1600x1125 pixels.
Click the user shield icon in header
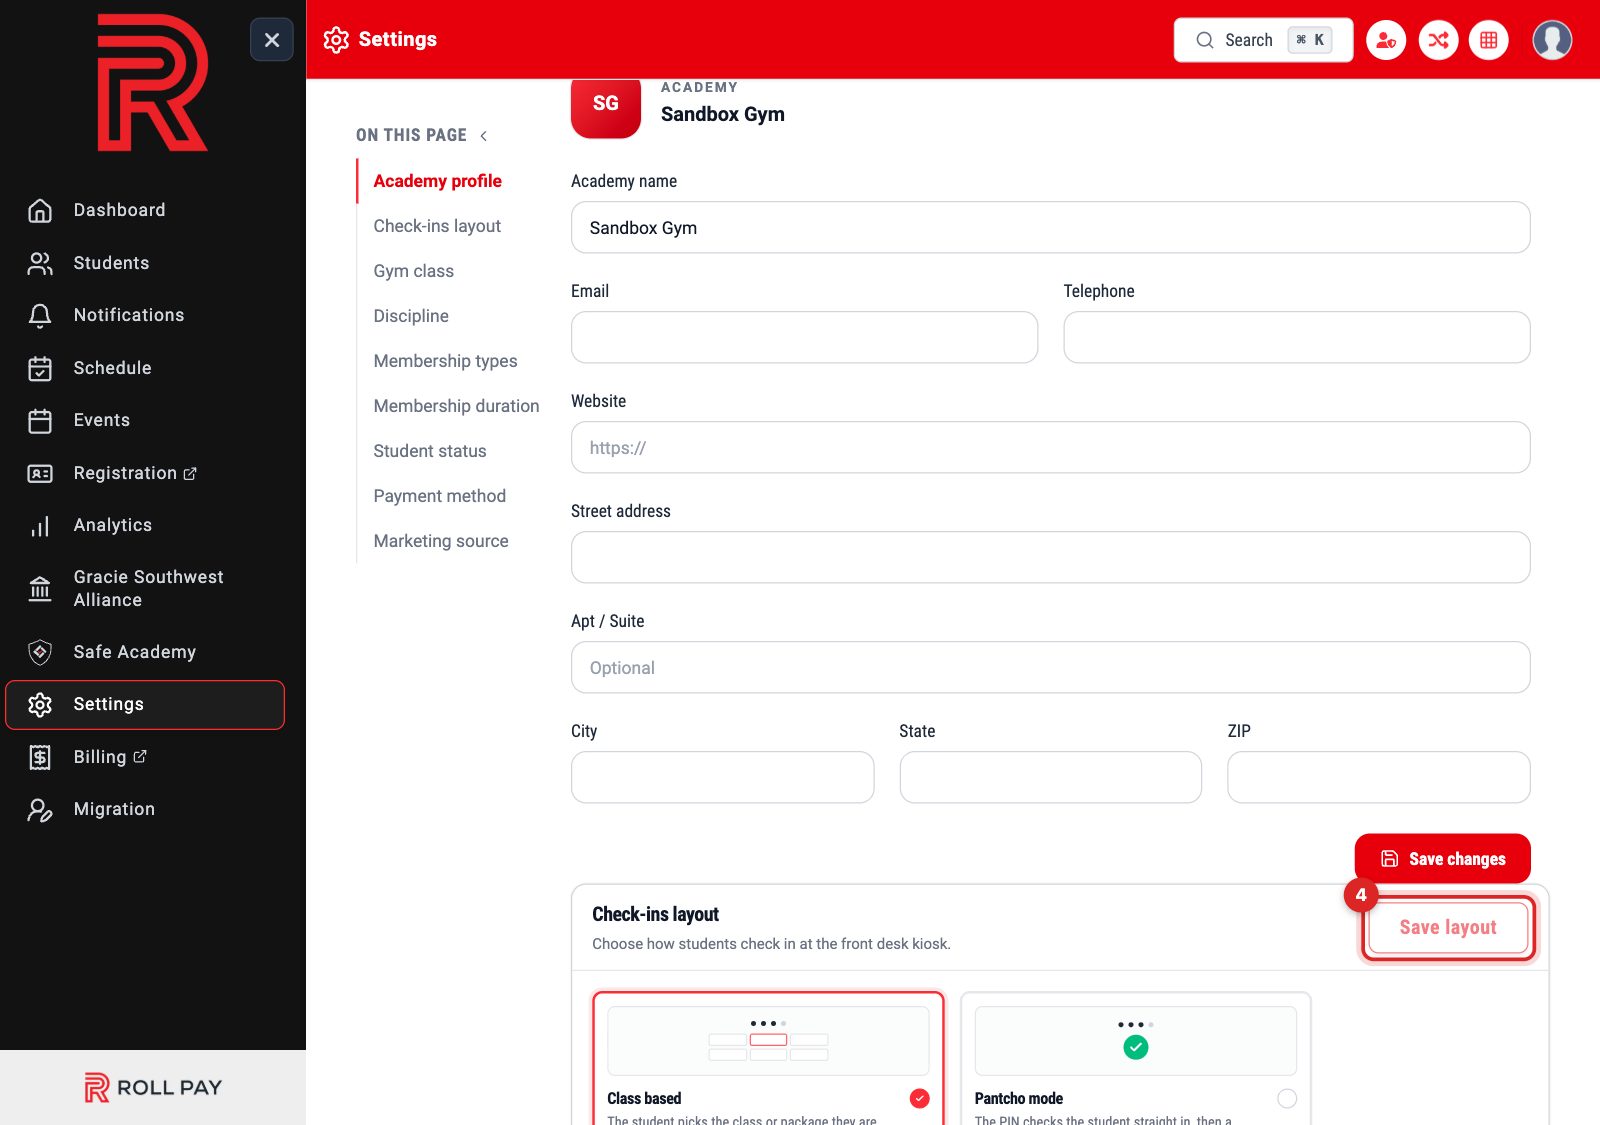1386,40
